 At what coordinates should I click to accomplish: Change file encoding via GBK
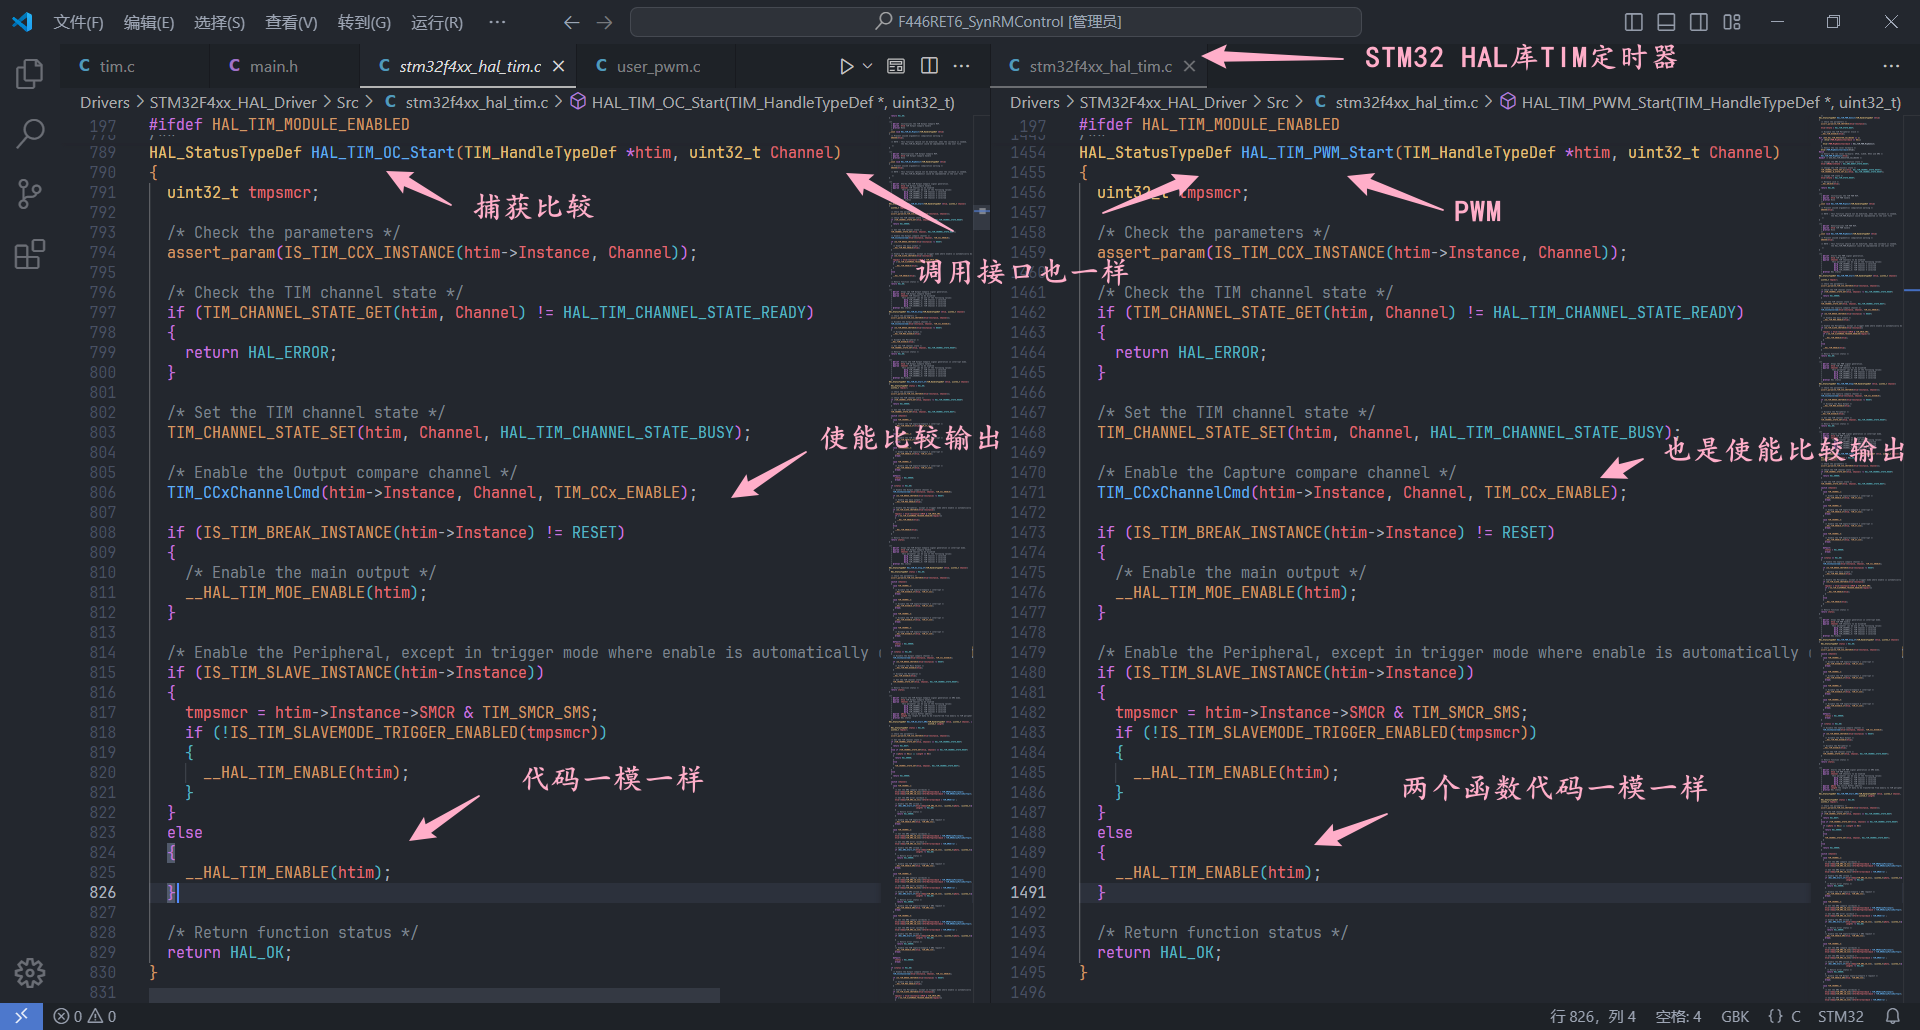point(1735,1016)
